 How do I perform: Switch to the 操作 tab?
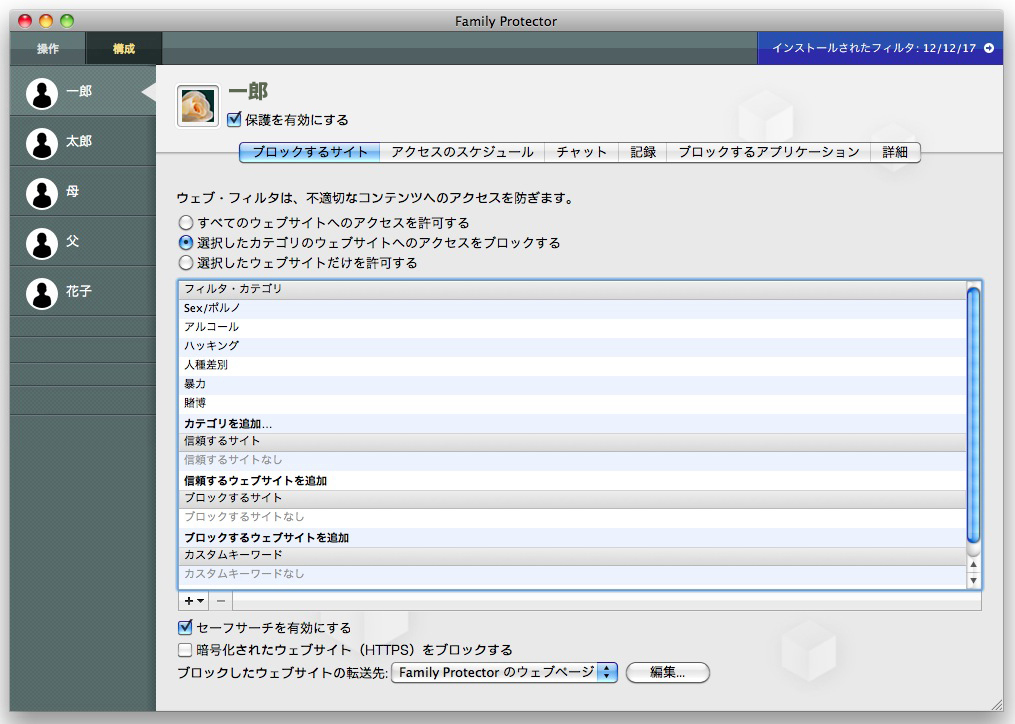[x=48, y=49]
